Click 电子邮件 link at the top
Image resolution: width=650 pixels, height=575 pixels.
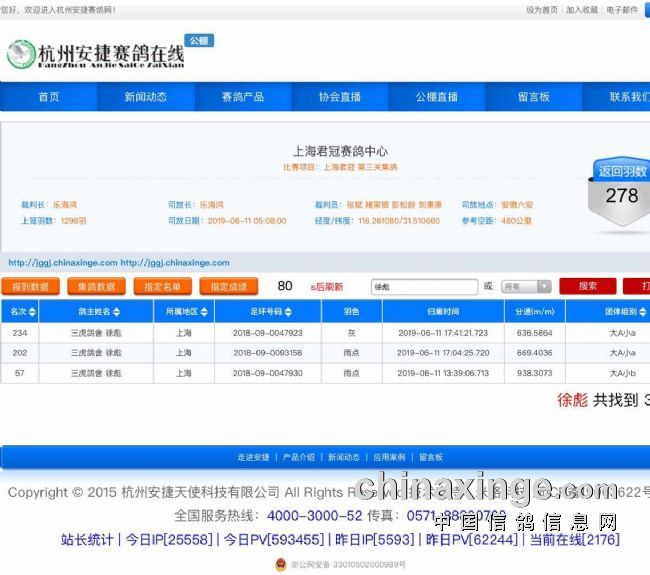click(622, 10)
